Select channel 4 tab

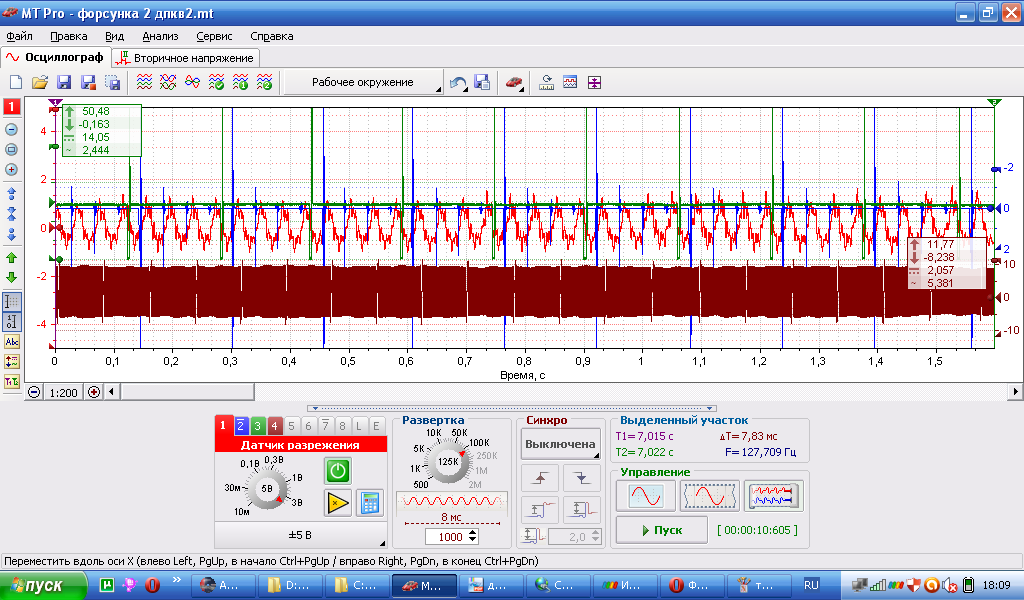[274, 426]
